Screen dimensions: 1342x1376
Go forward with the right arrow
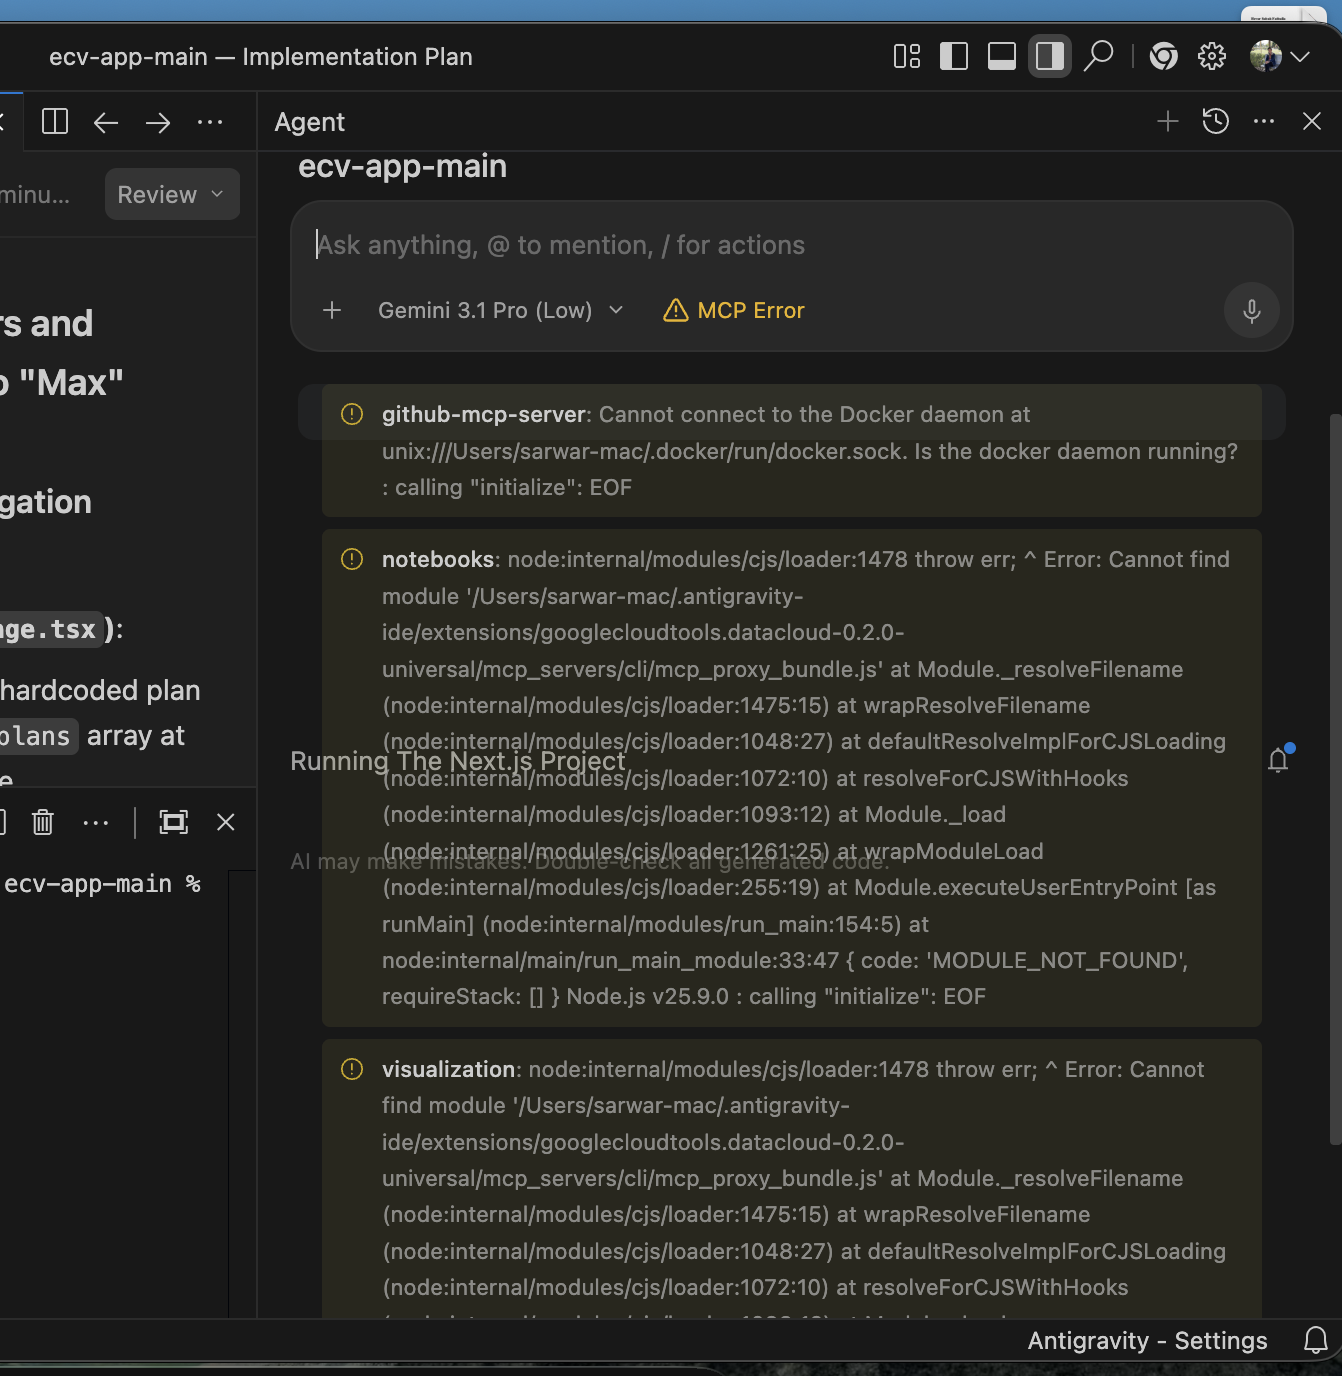[x=158, y=122]
